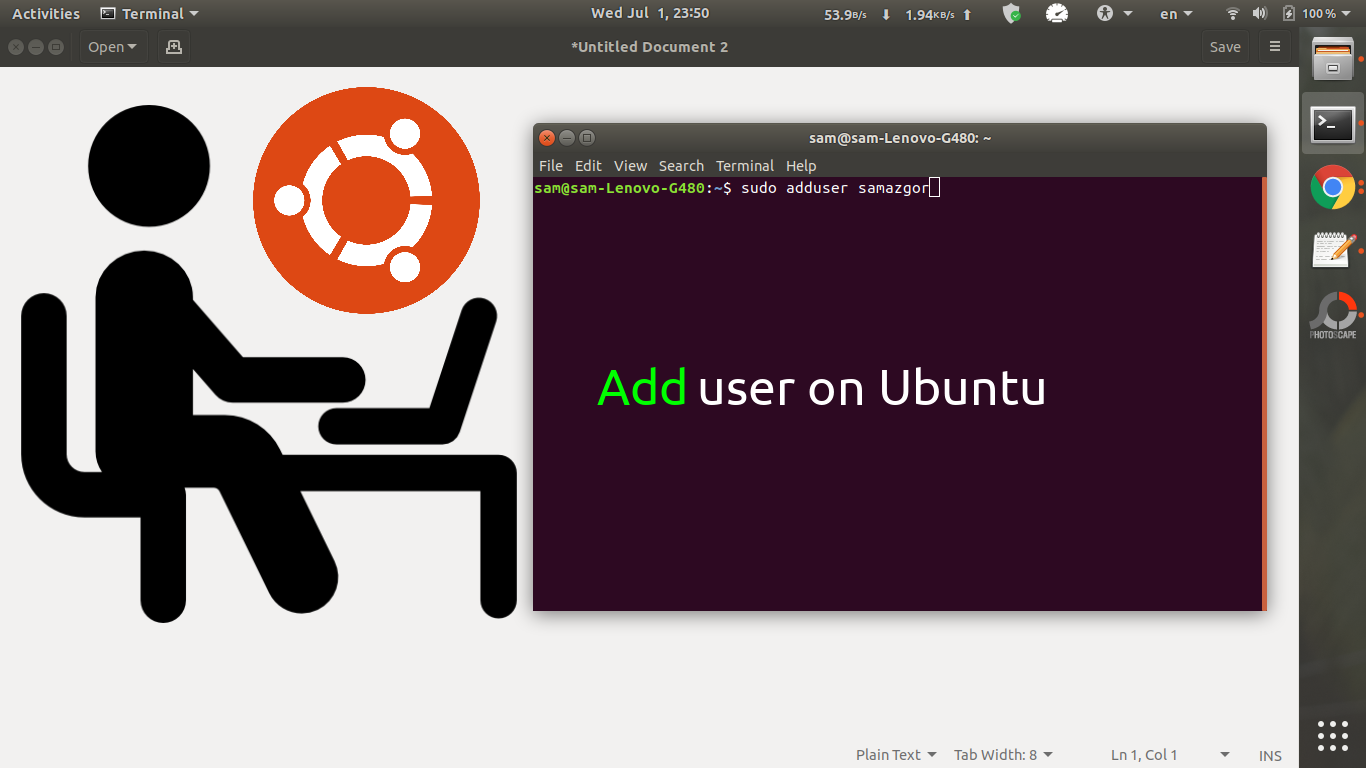This screenshot has width=1366, height=768.
Task: Open the Text Editor icon in the dock
Action: 1332,250
